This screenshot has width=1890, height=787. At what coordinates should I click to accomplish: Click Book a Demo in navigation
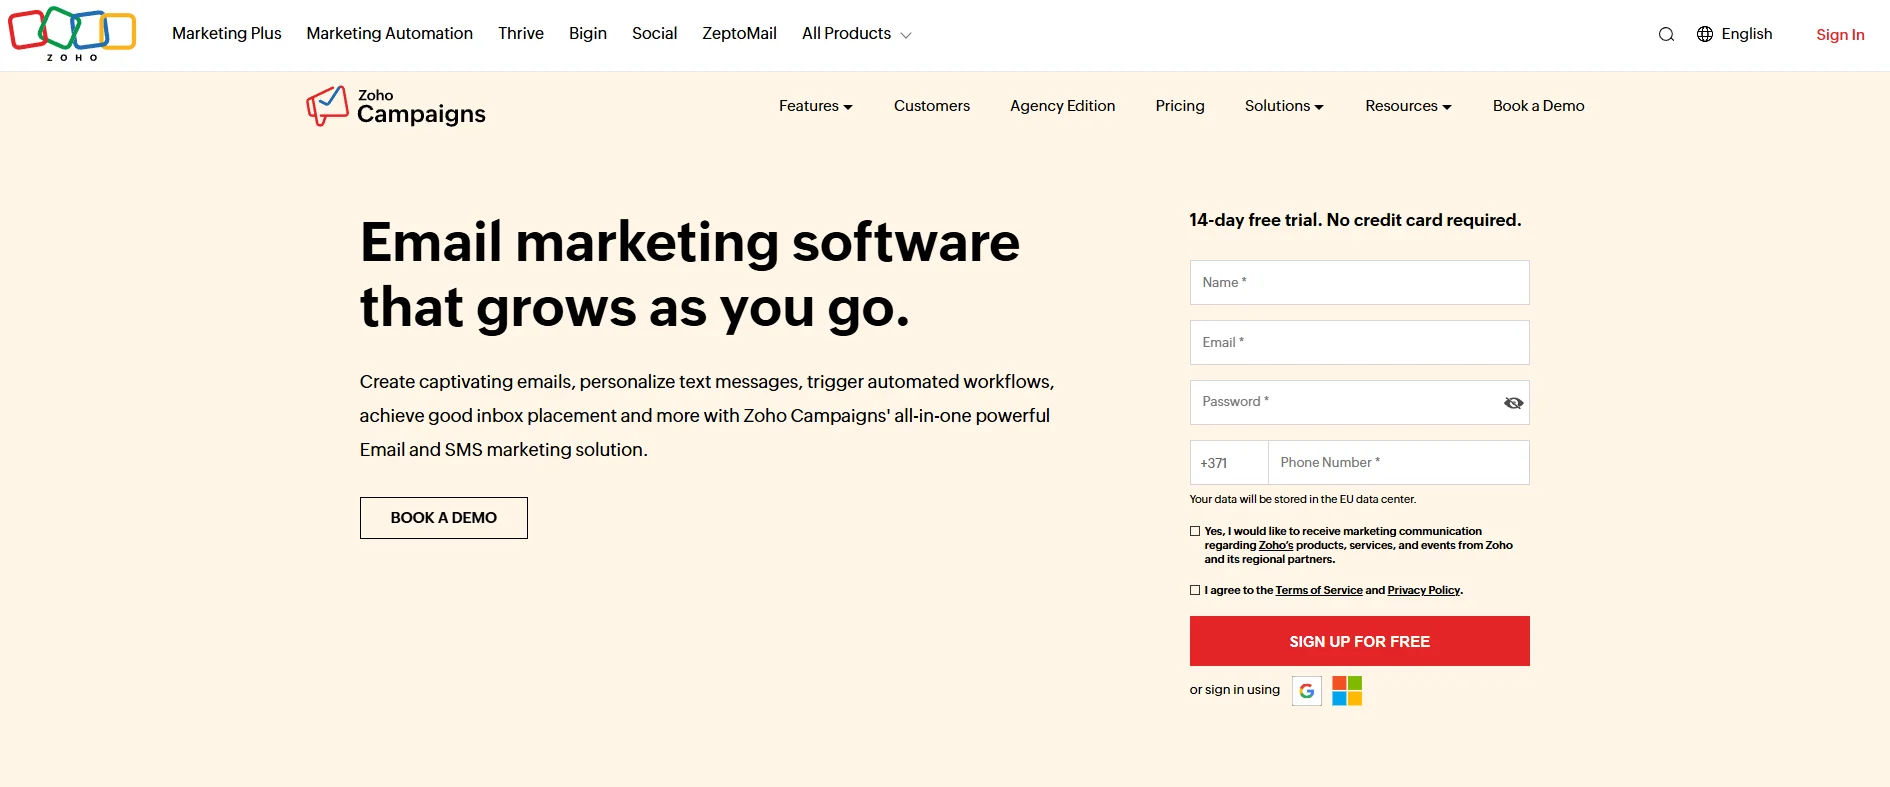pyautogui.click(x=1538, y=106)
